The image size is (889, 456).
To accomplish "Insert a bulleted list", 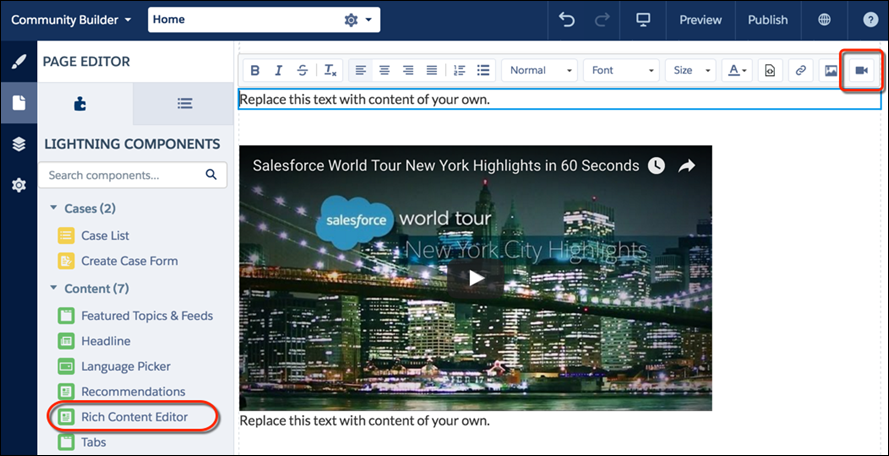I will click(484, 71).
